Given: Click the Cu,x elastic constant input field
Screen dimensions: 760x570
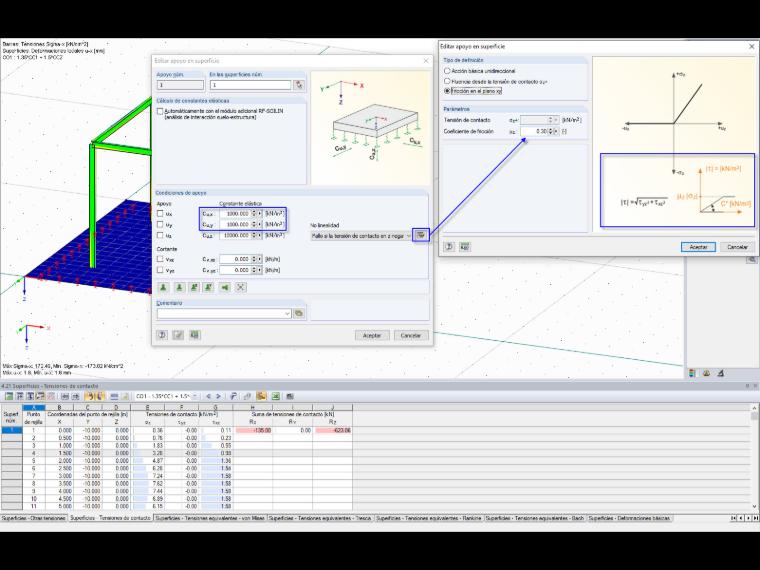Looking at the screenshot, I should coord(235,213).
